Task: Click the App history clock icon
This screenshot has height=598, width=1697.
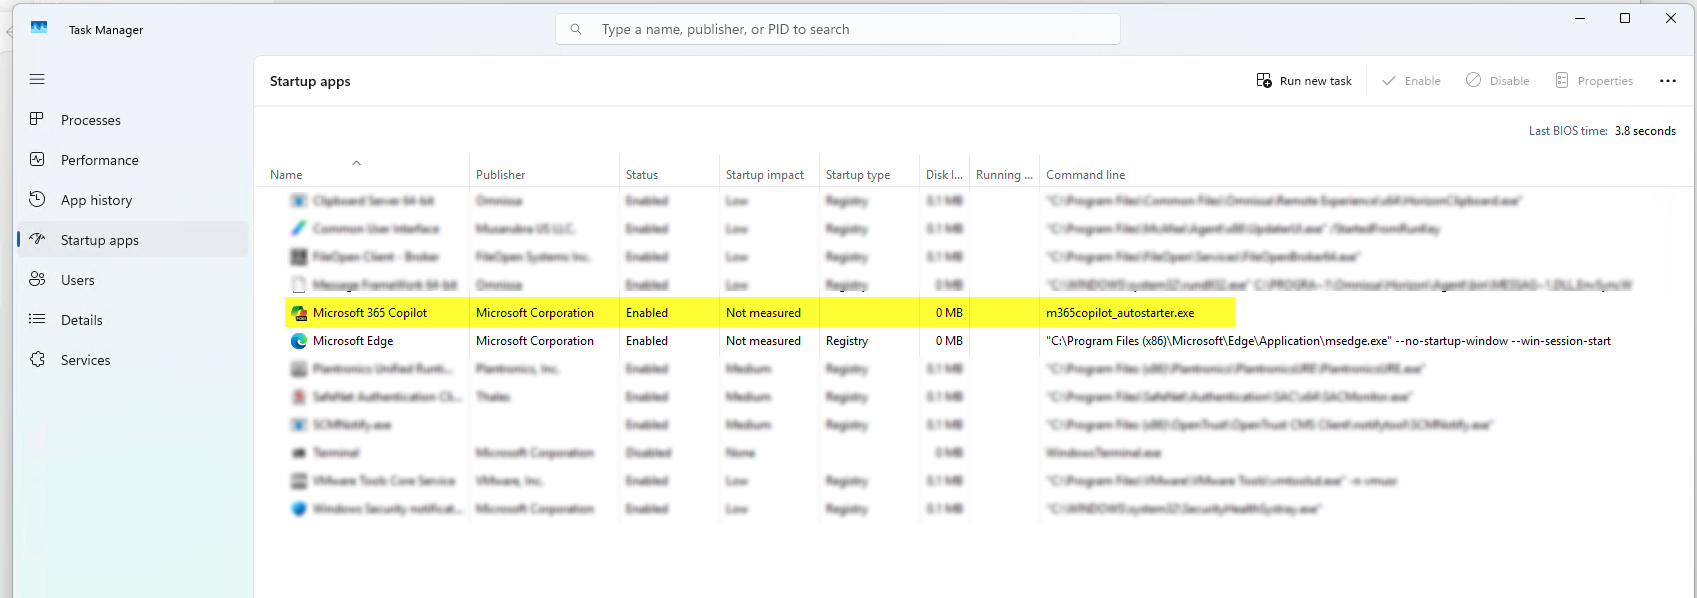Action: point(37,199)
